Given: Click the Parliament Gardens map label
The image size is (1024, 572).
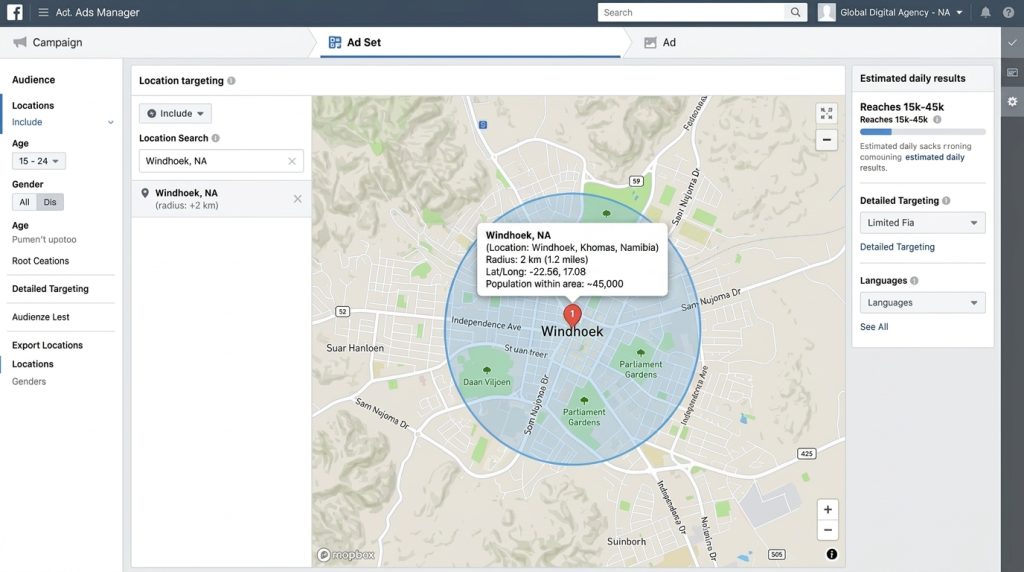Looking at the screenshot, I should [640, 369].
